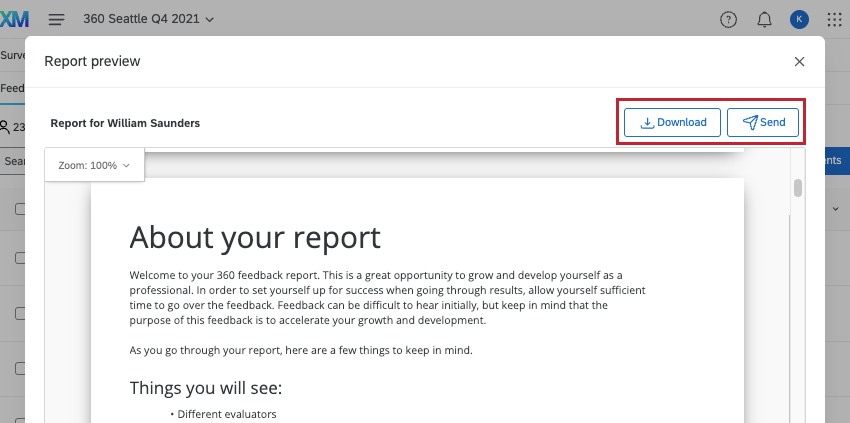
Task: Open the hamburger navigation menu
Action: tap(56, 20)
